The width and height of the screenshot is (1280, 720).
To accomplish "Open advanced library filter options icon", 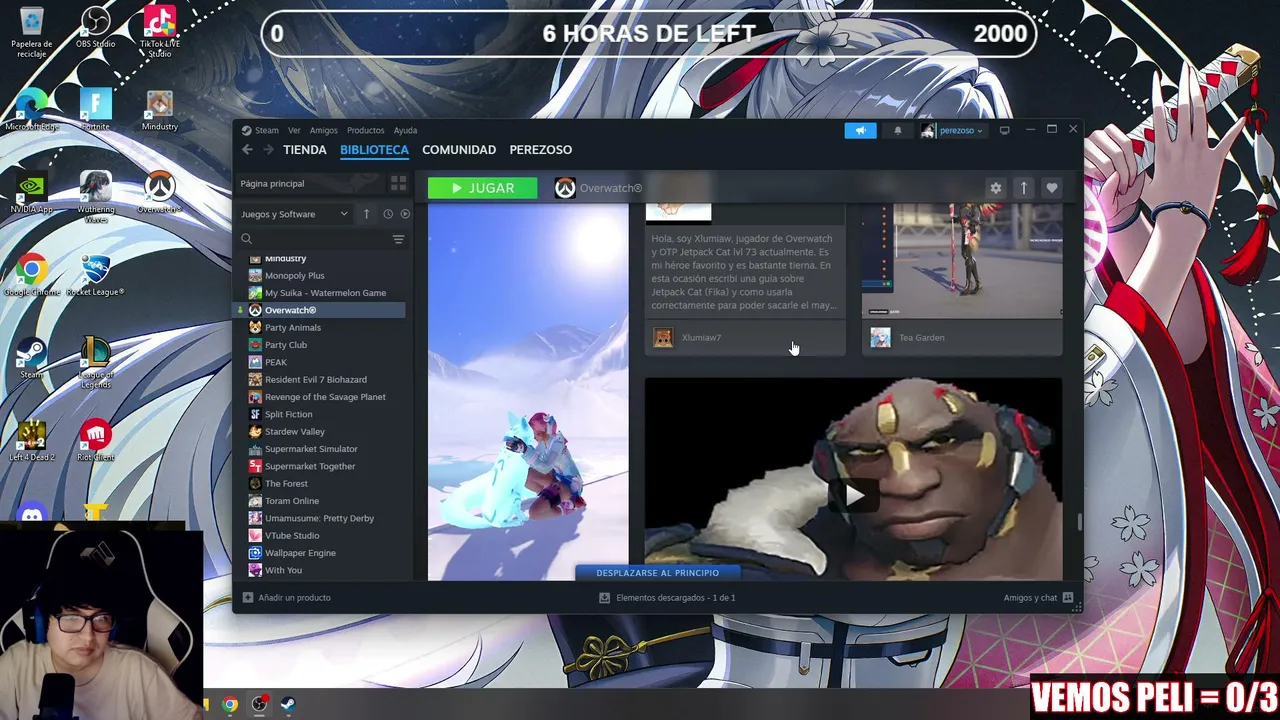I will (398, 239).
